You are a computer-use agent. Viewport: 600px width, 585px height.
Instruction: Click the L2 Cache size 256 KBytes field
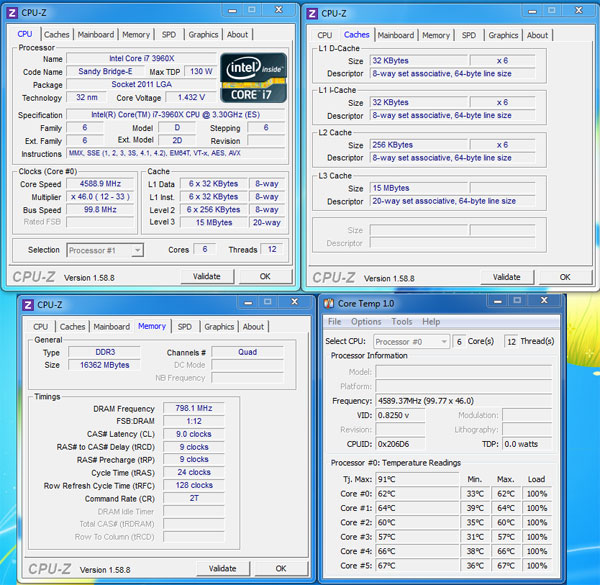coord(419,145)
